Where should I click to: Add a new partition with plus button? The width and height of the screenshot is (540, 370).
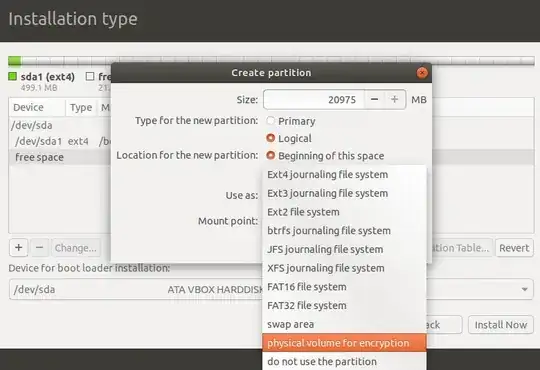point(19,248)
